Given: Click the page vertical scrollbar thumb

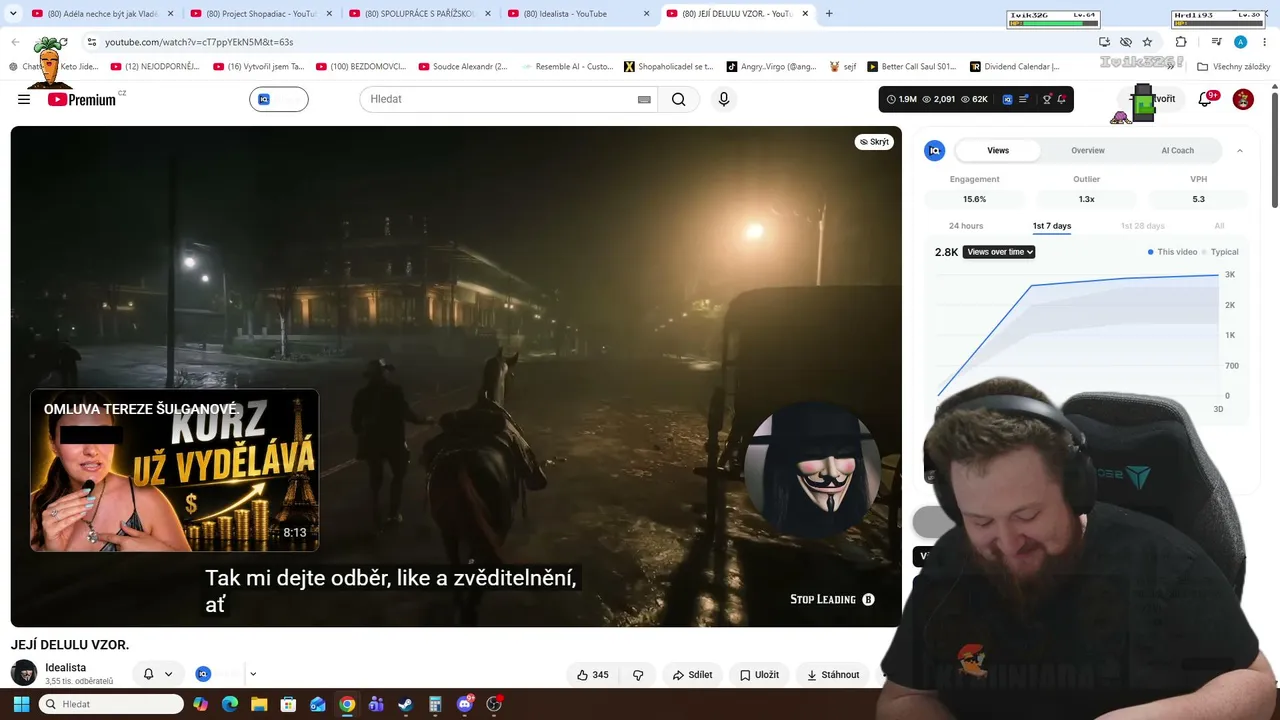Looking at the screenshot, I should (1274, 150).
